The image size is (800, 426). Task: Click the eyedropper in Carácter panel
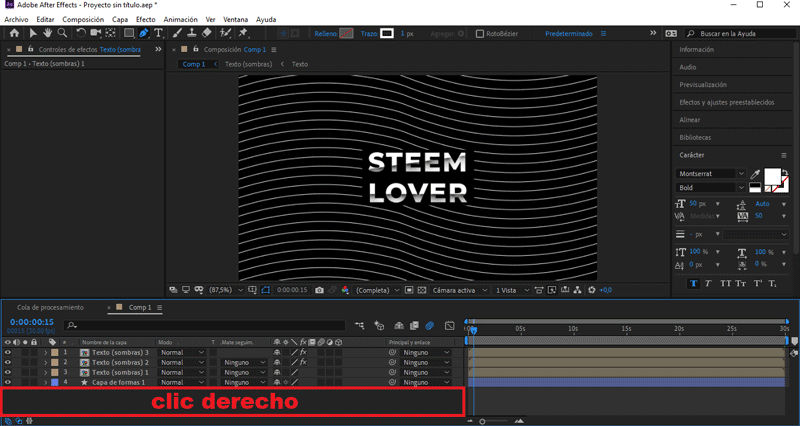point(755,174)
